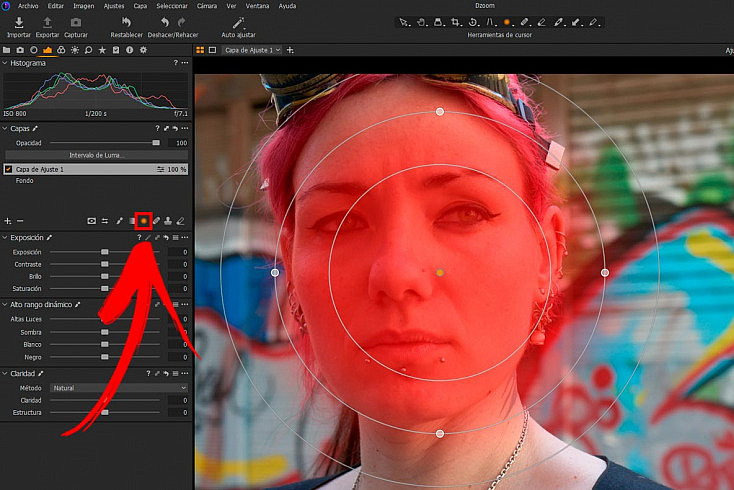Viewport: 734px width, 490px height.
Task: Open the Color three-circles tool tab
Action: point(61,50)
